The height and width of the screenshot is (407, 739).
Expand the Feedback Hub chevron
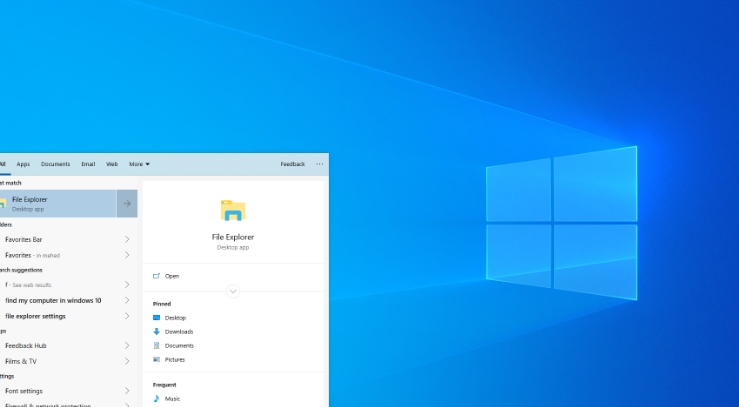(x=127, y=345)
